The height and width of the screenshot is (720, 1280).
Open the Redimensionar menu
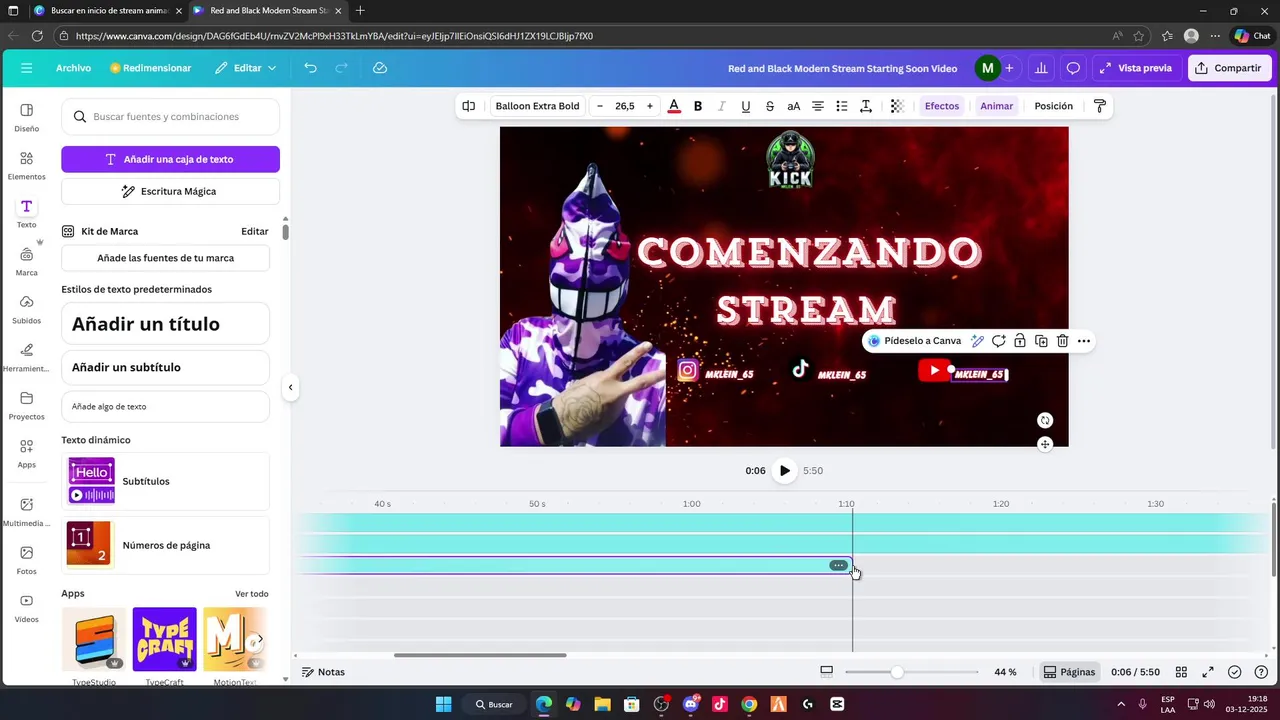(x=151, y=68)
